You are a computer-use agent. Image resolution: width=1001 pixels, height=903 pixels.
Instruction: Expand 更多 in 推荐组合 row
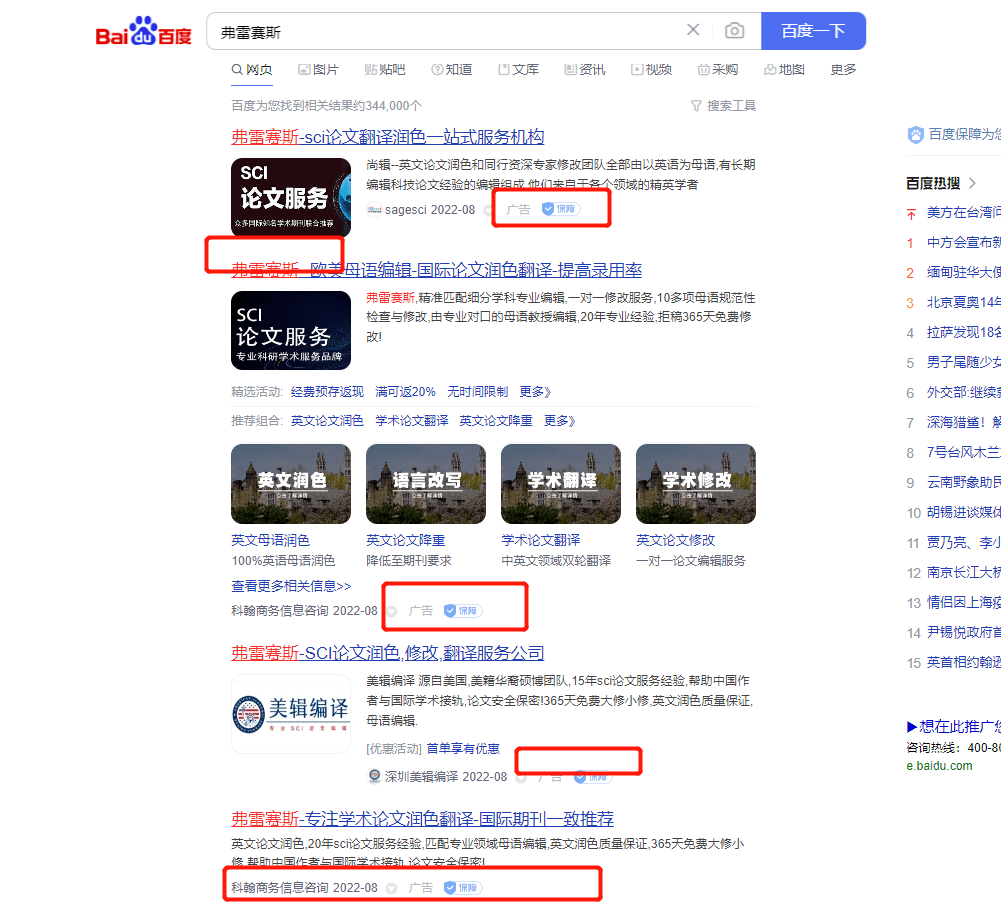tap(559, 421)
